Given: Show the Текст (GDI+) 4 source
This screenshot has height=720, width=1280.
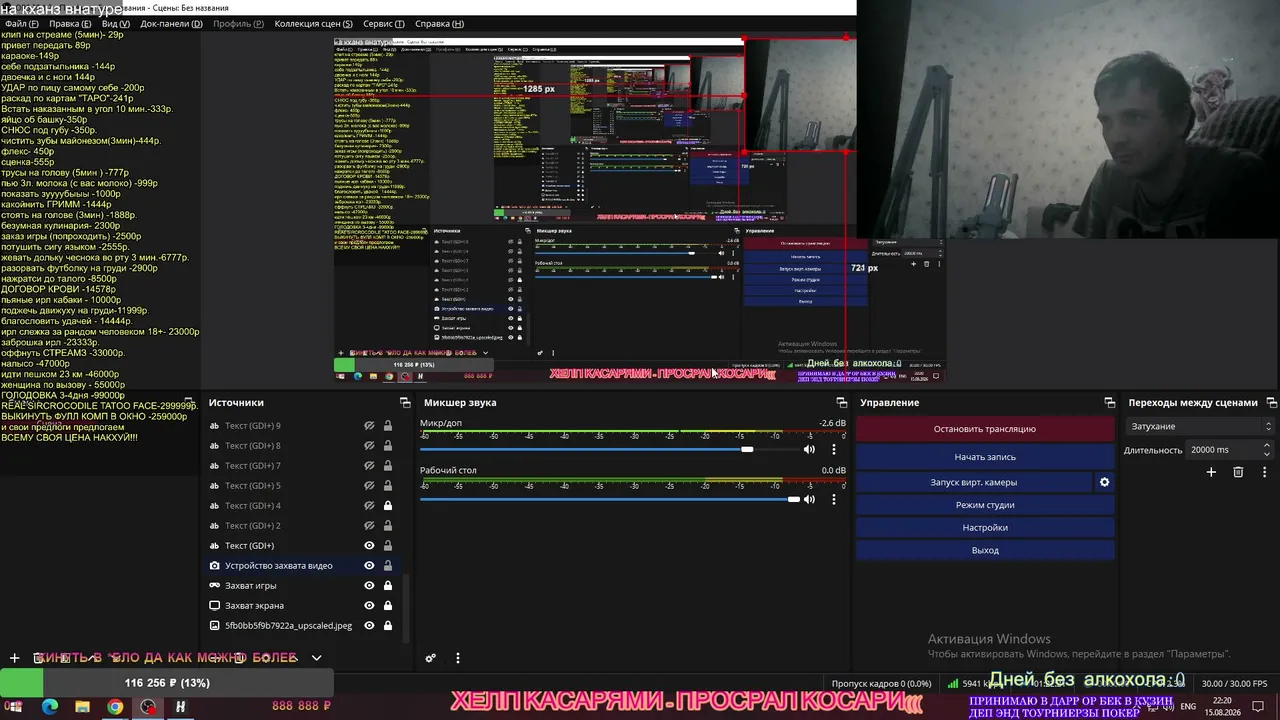Looking at the screenshot, I should [x=369, y=506].
